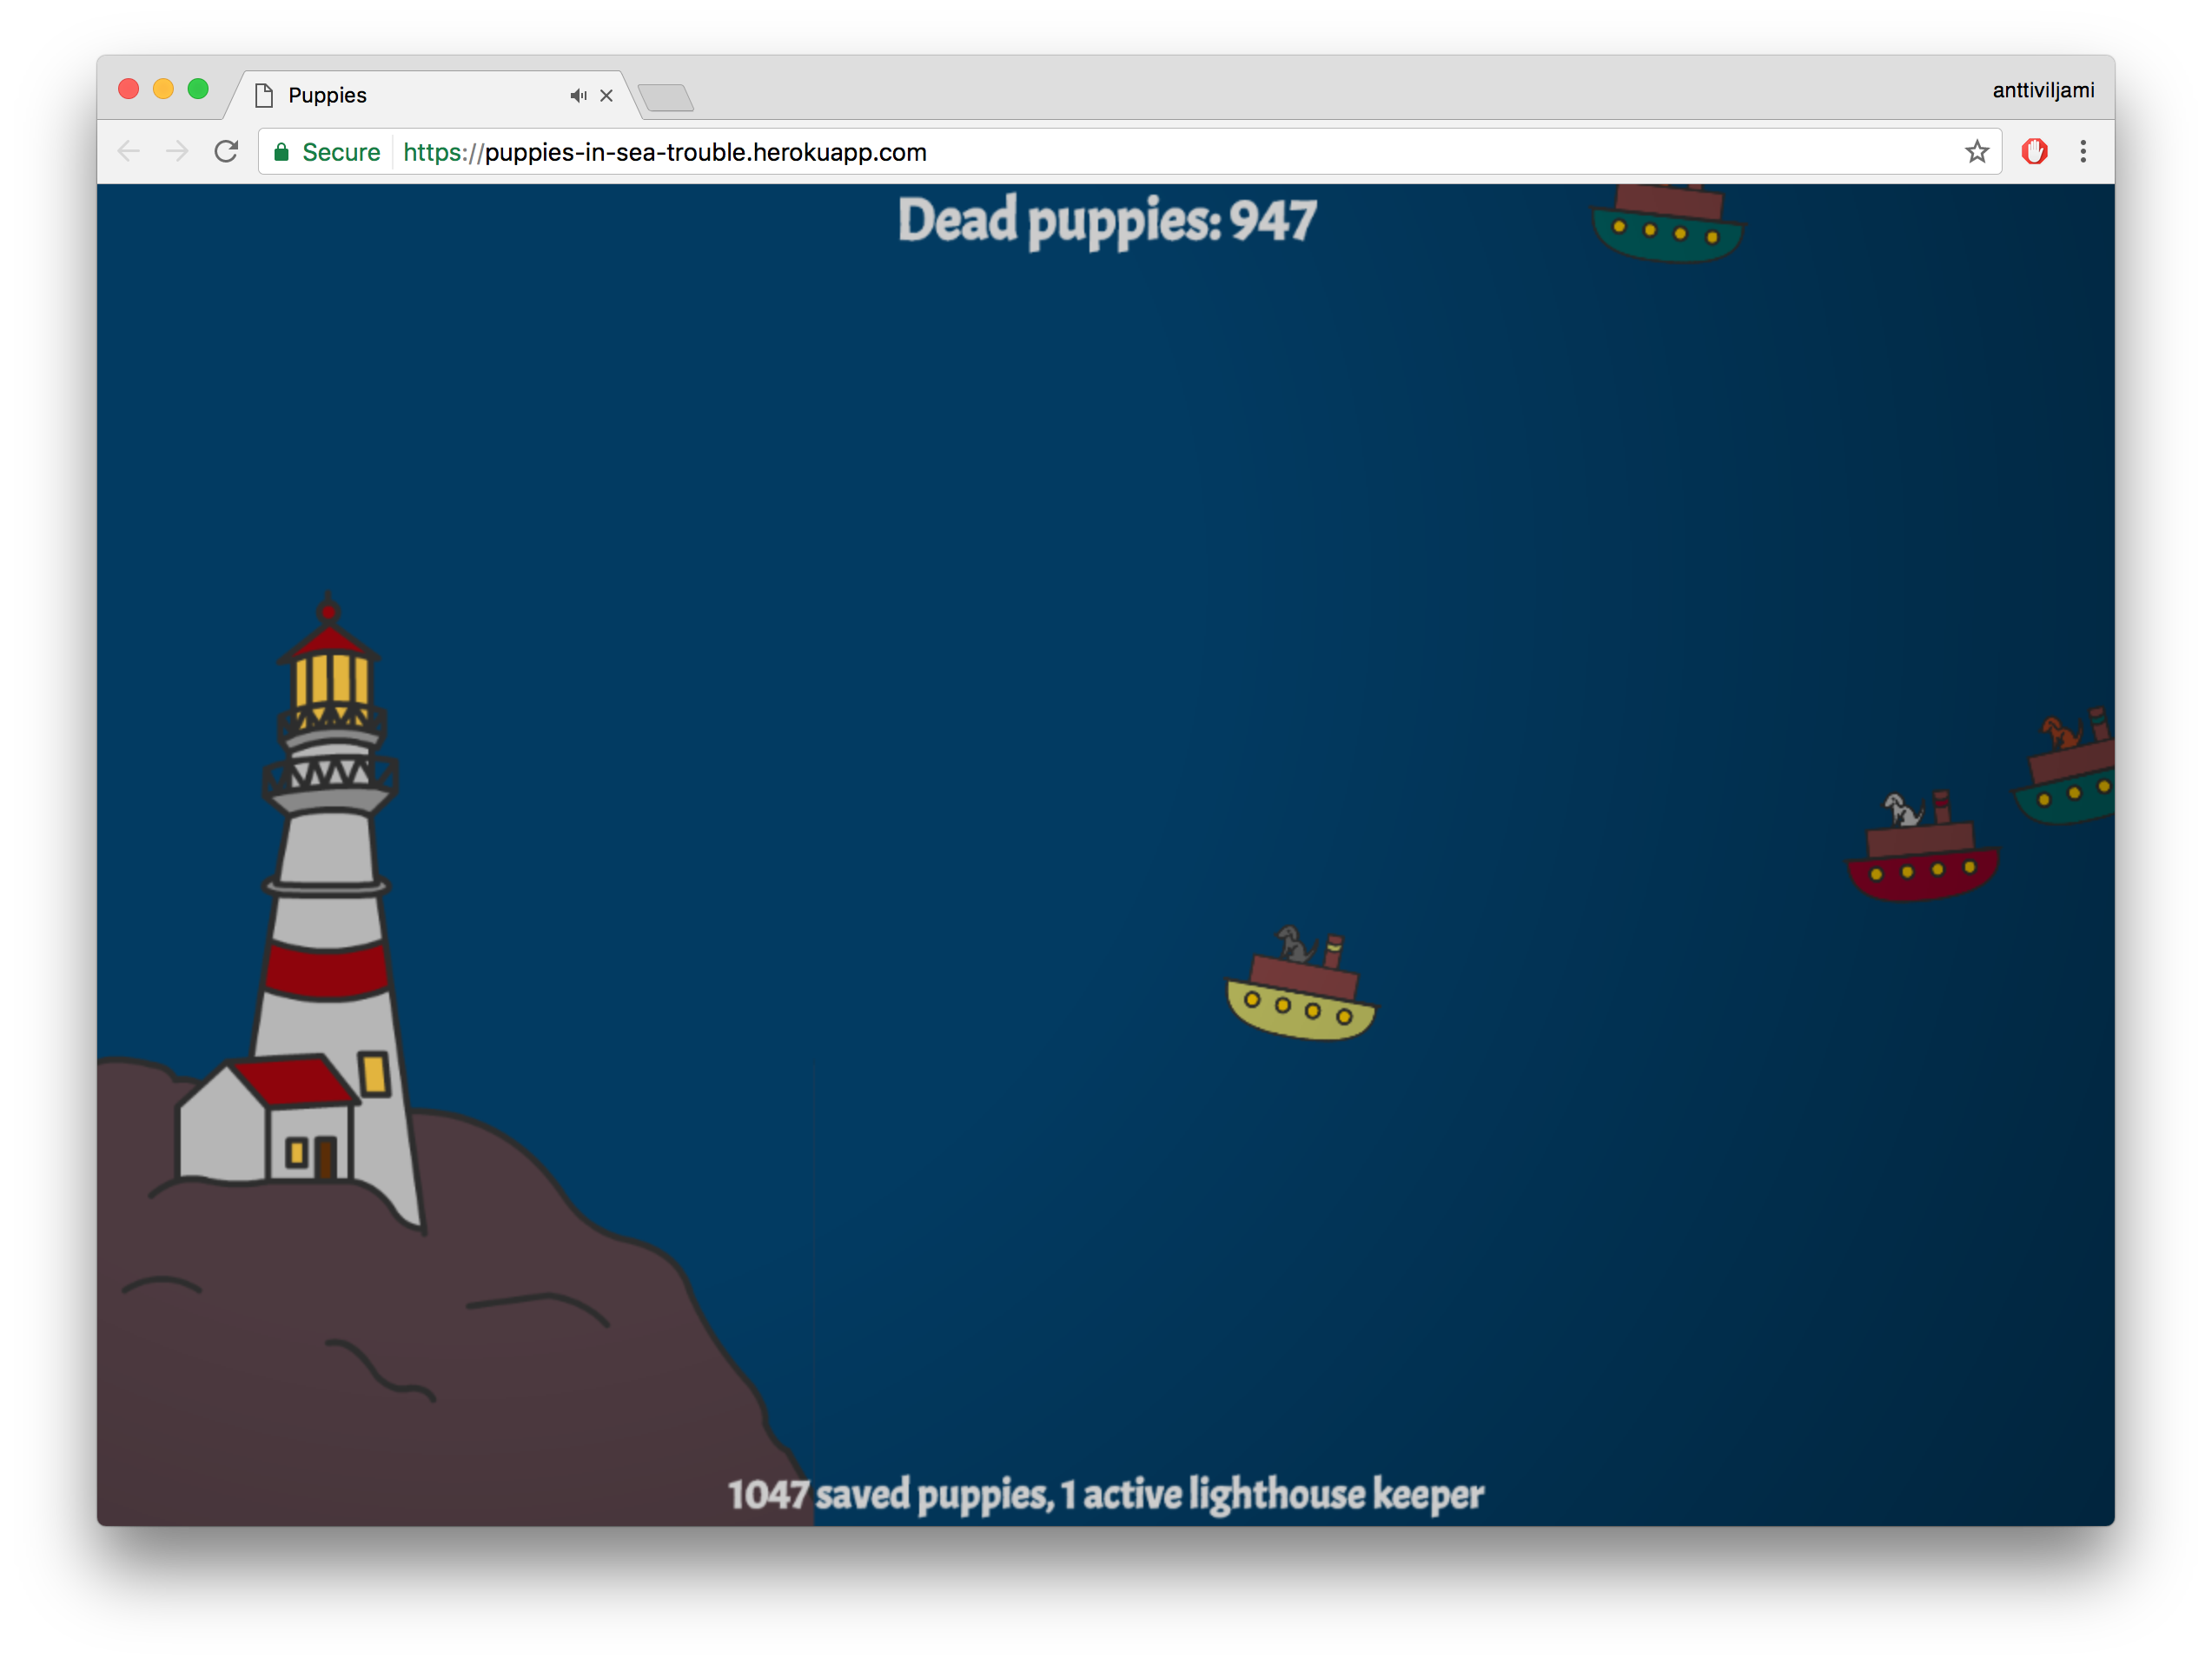Click the red boat with white puppy
The width and height of the screenshot is (2212, 1665).
[x=1921, y=847]
